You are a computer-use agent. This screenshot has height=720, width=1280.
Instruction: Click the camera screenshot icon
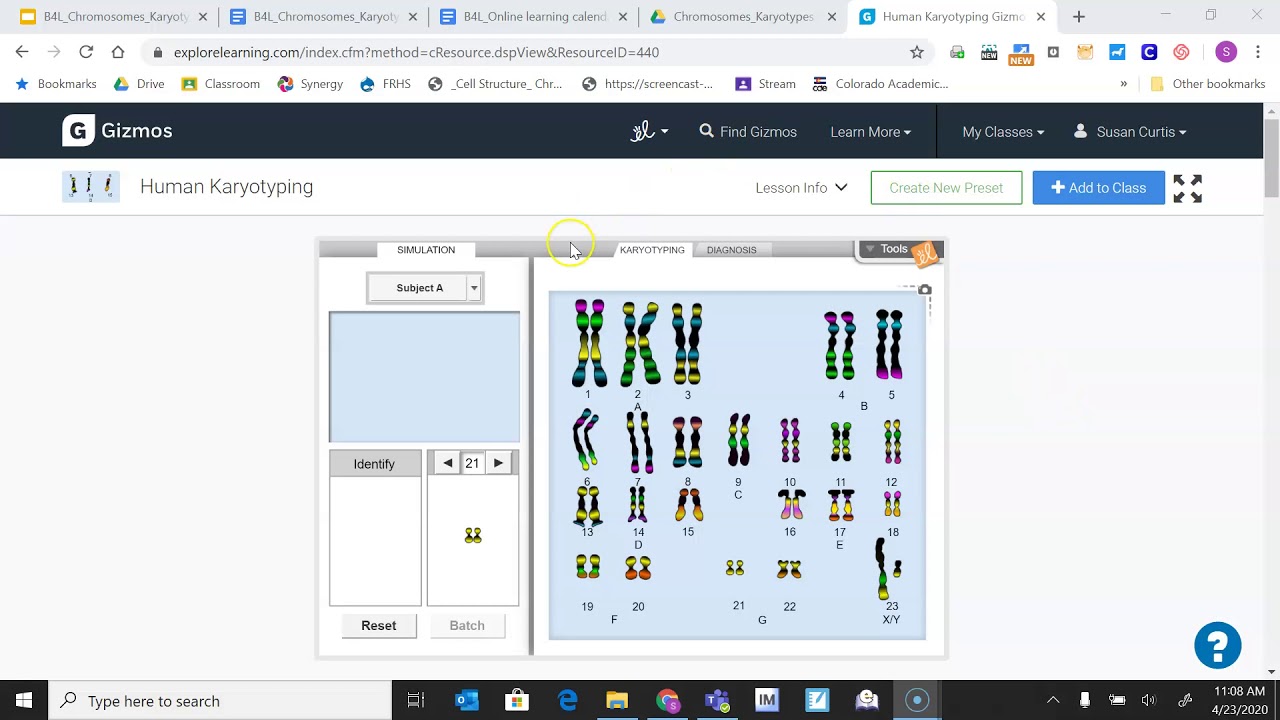click(925, 290)
